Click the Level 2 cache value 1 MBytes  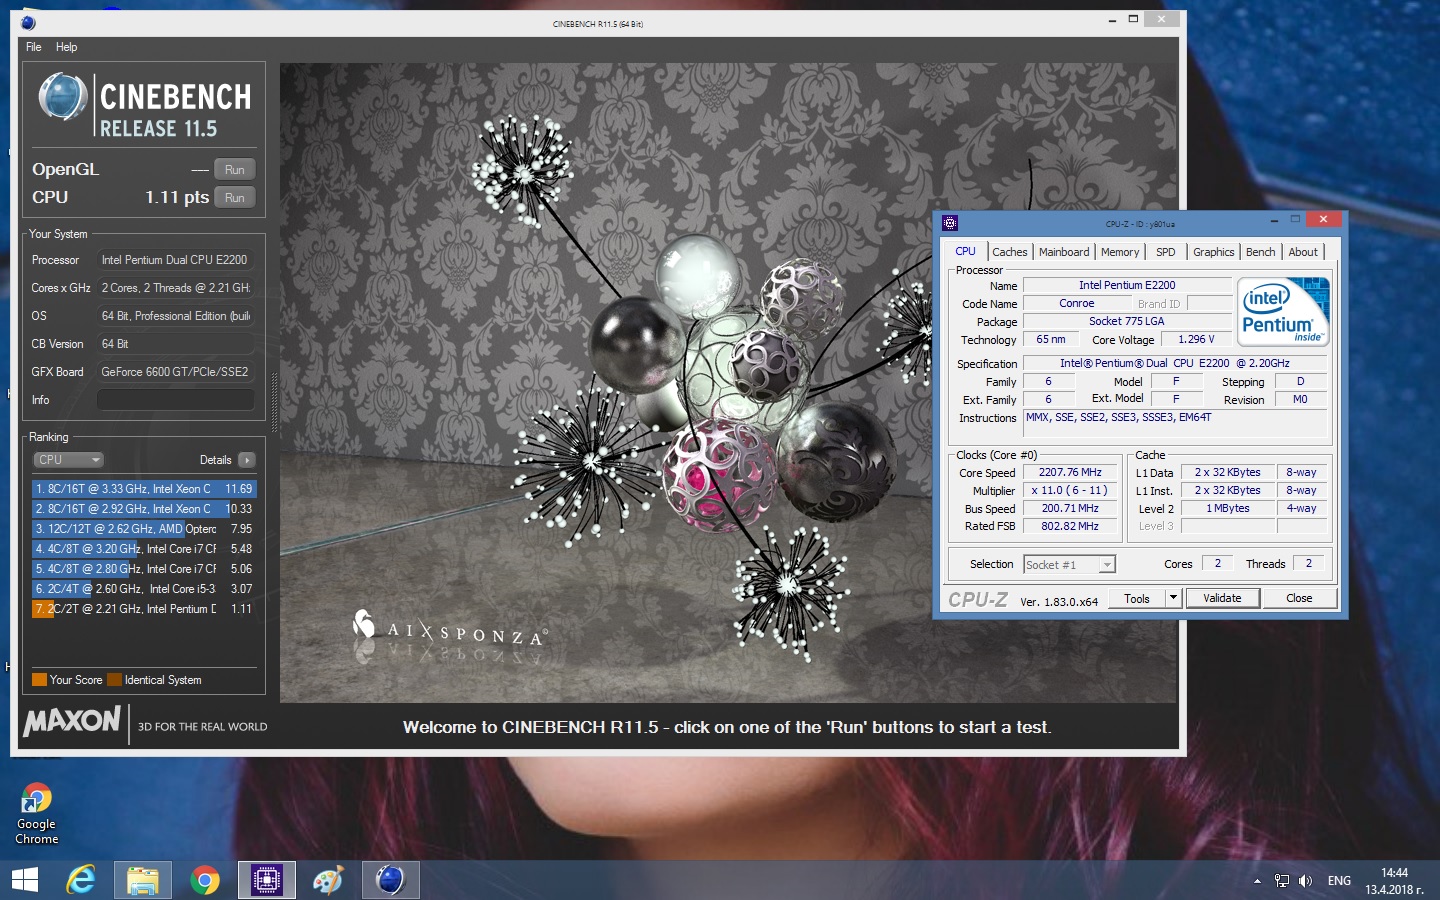click(x=1228, y=508)
